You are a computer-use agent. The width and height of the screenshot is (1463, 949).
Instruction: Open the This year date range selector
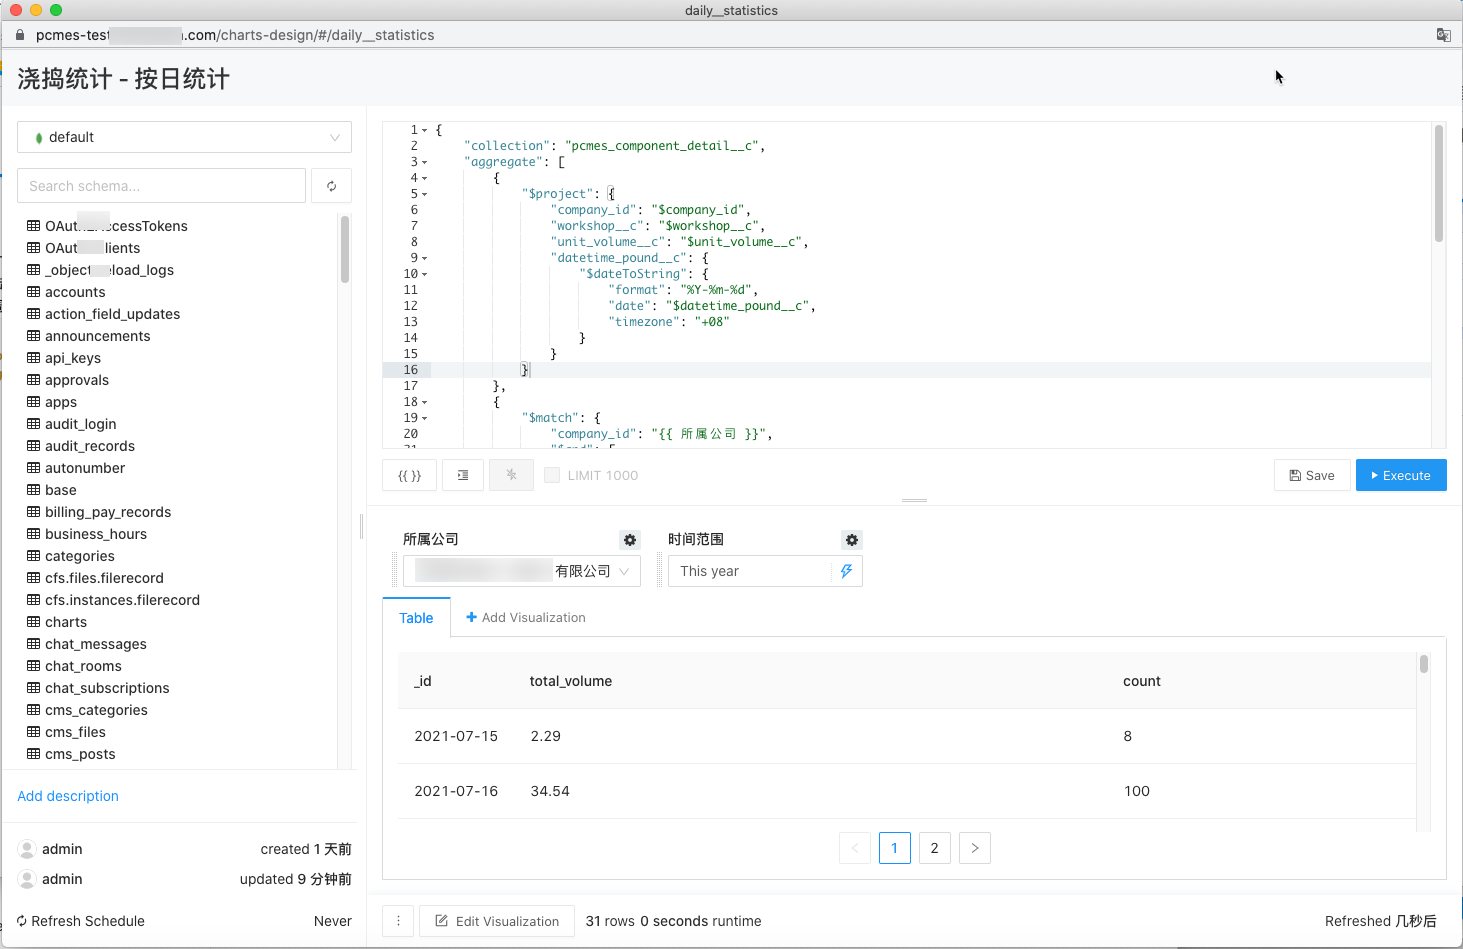point(765,571)
